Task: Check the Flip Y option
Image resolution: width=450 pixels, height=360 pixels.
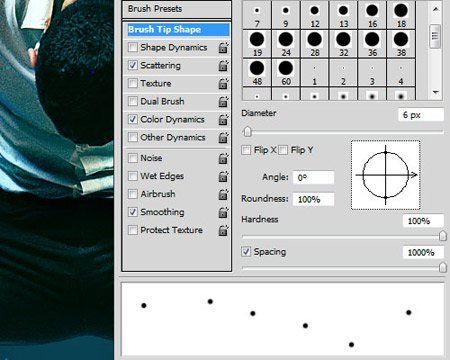Action: (283, 150)
